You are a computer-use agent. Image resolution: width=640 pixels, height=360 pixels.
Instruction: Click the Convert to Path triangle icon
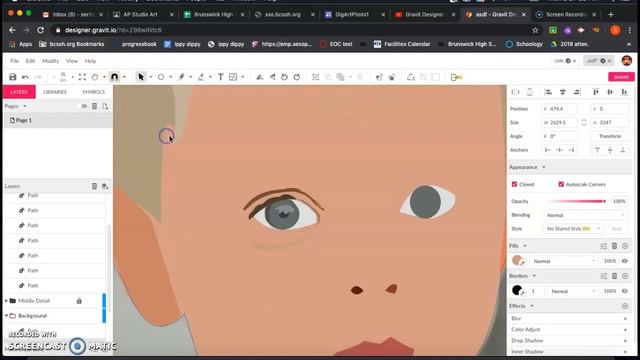click(411, 77)
